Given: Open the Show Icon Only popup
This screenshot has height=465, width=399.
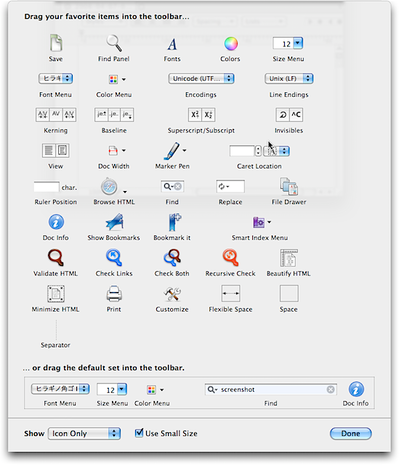Looking at the screenshot, I should (x=84, y=433).
